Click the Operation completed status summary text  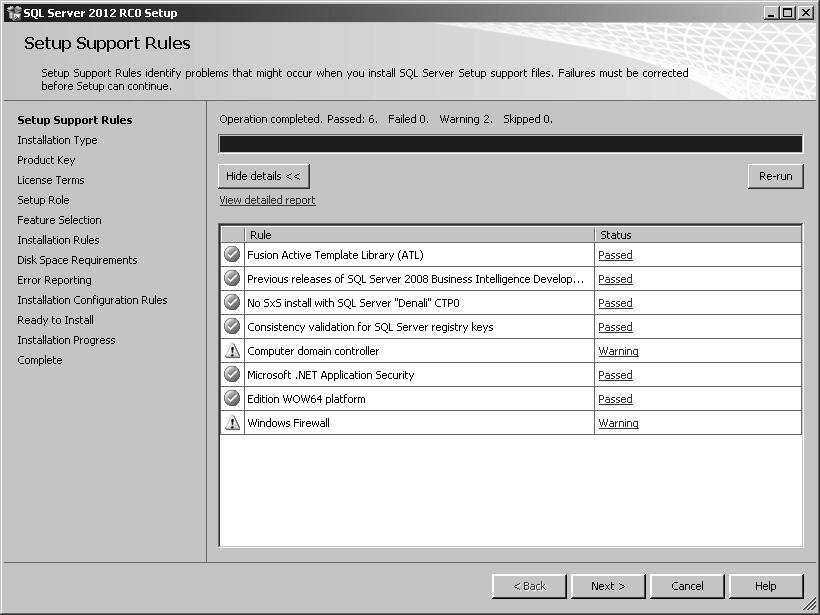point(386,119)
